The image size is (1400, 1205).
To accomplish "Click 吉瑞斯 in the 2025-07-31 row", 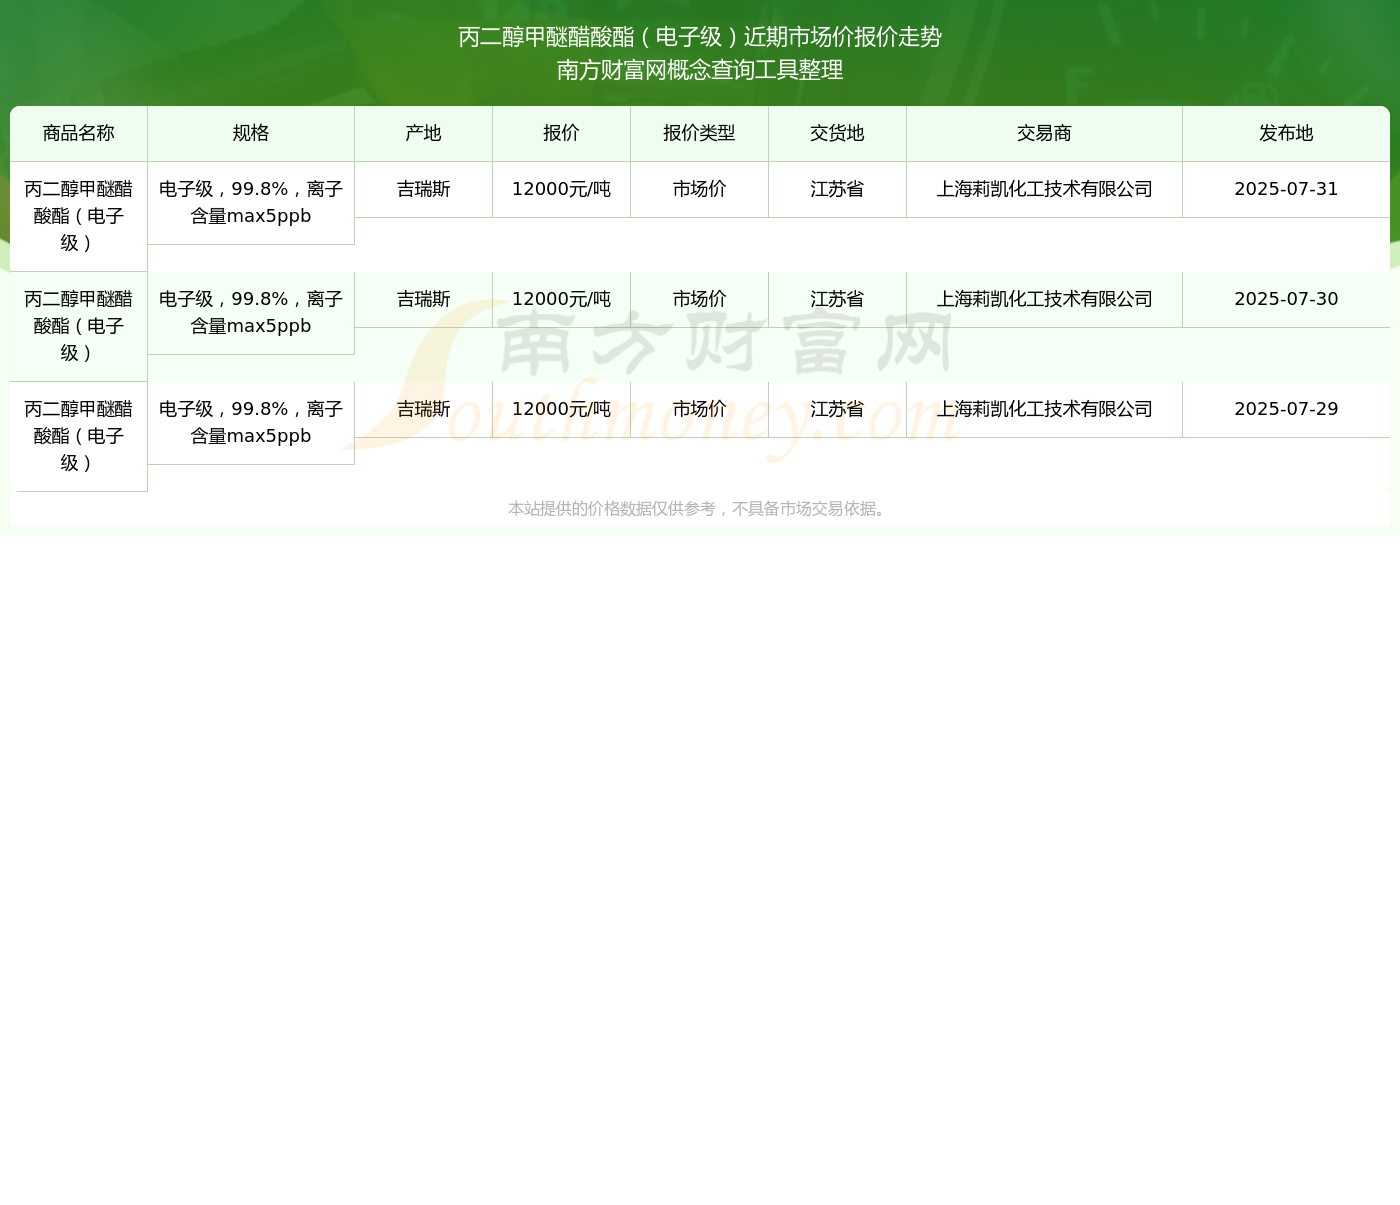I will point(424,189).
